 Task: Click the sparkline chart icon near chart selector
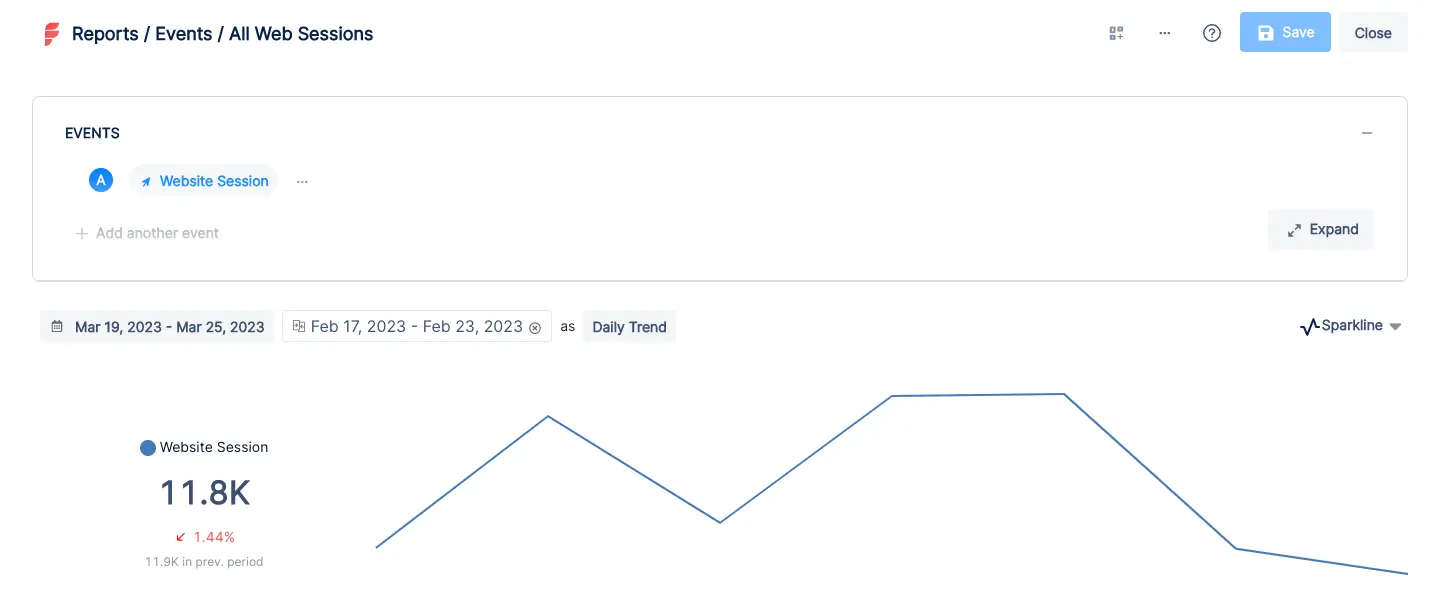(1308, 325)
